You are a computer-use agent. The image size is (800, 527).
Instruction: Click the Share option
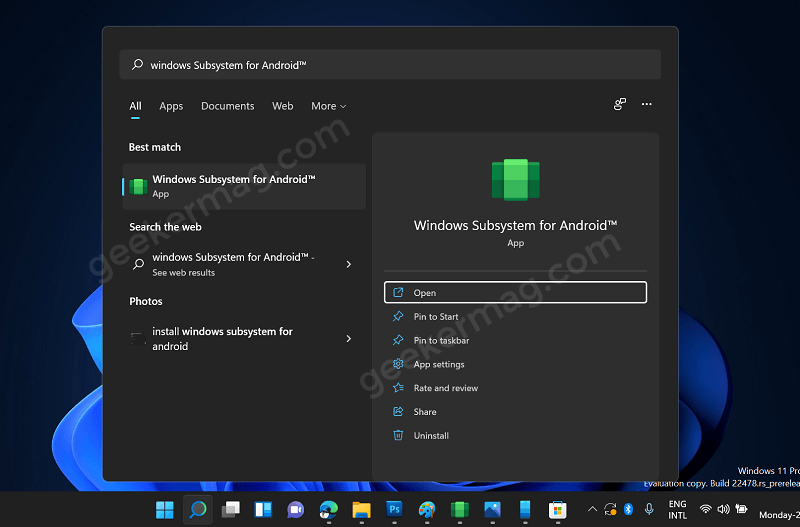(x=515, y=412)
